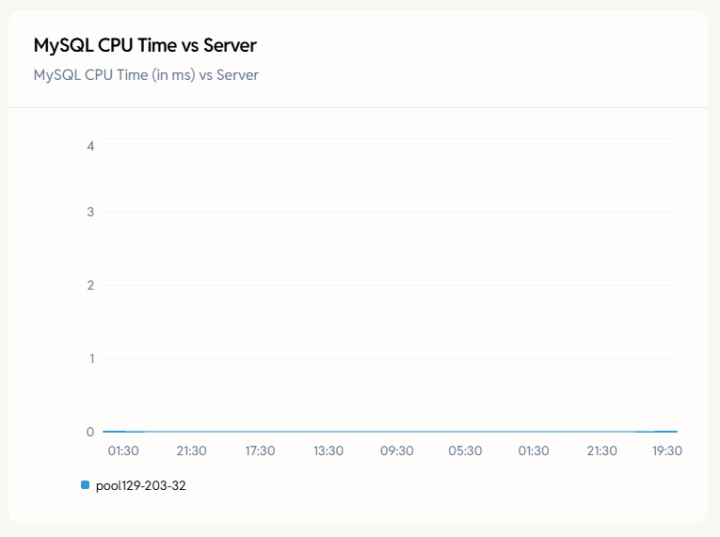The height and width of the screenshot is (537, 720).
Task: Select the 19:30 x-axis time label
Action: pos(667,451)
